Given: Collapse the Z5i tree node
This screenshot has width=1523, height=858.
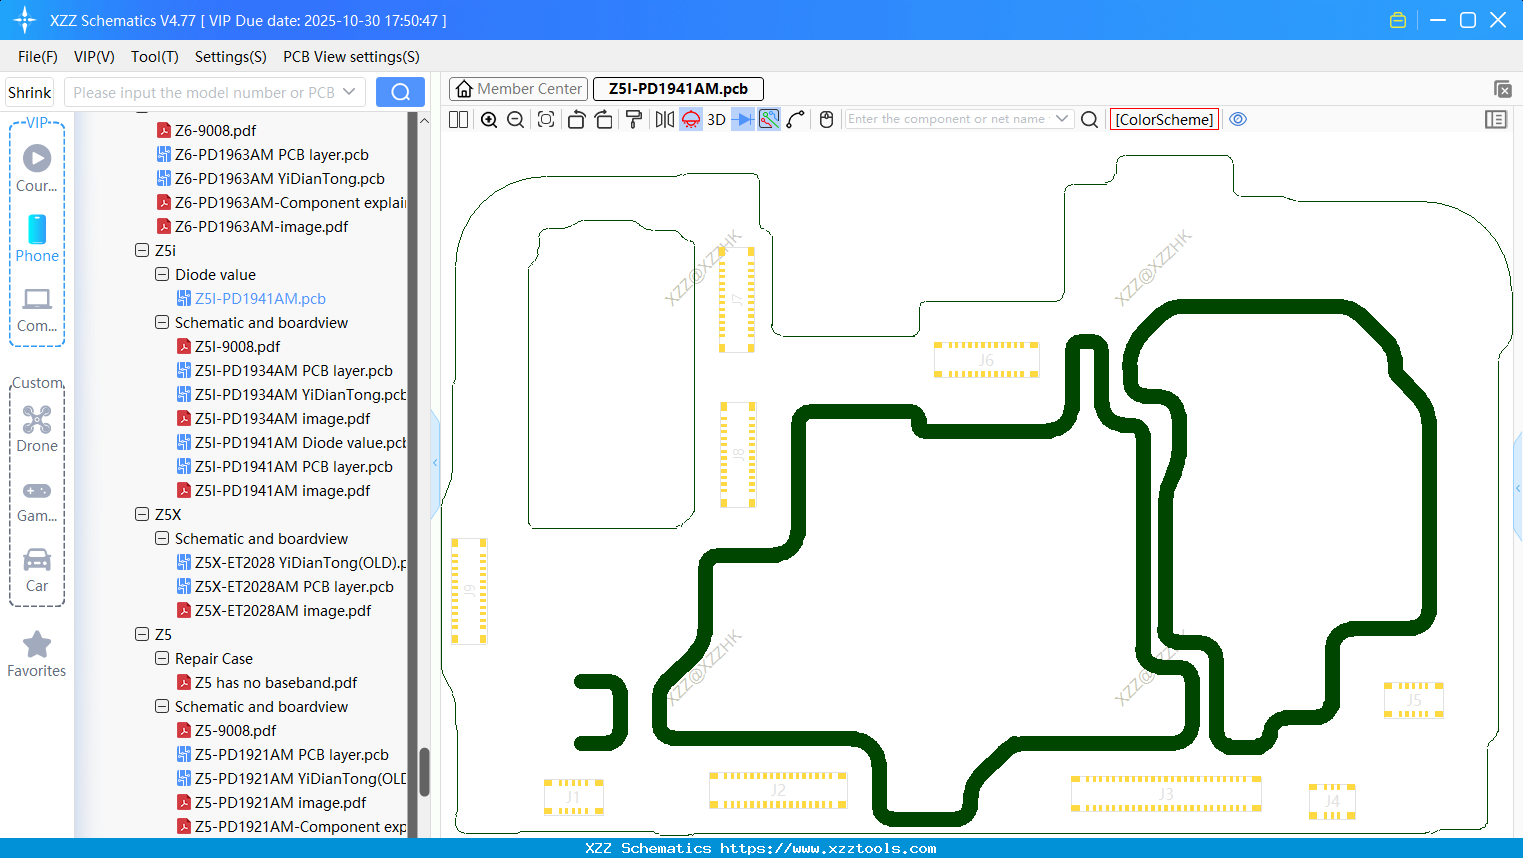Looking at the screenshot, I should click(x=142, y=251).
